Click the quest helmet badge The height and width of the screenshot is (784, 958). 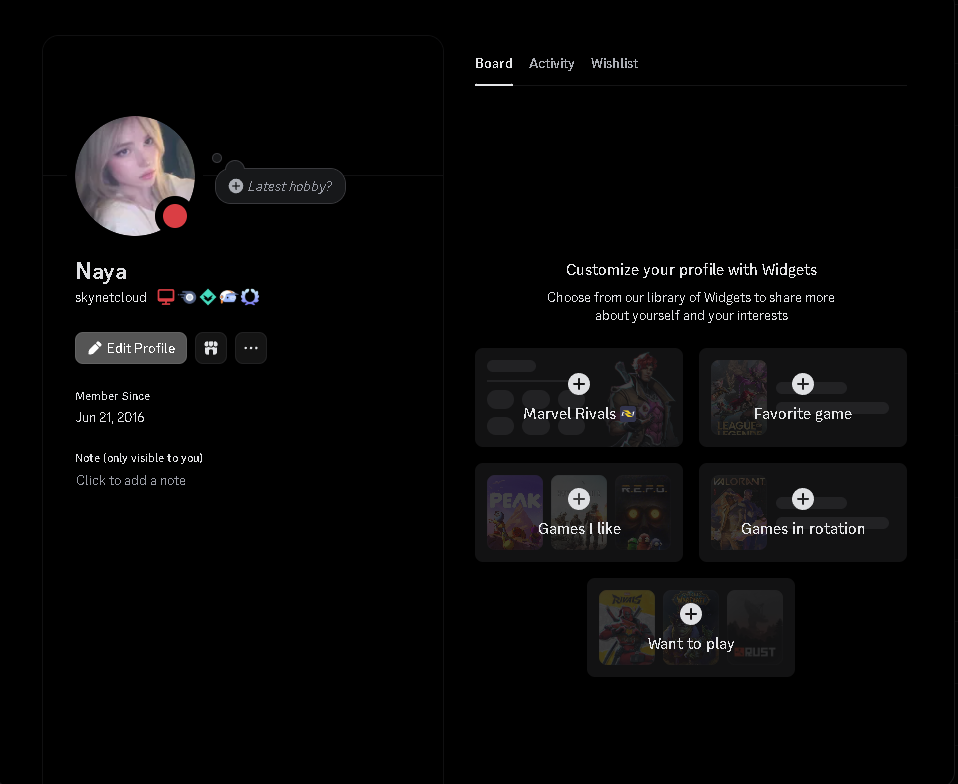click(228, 297)
